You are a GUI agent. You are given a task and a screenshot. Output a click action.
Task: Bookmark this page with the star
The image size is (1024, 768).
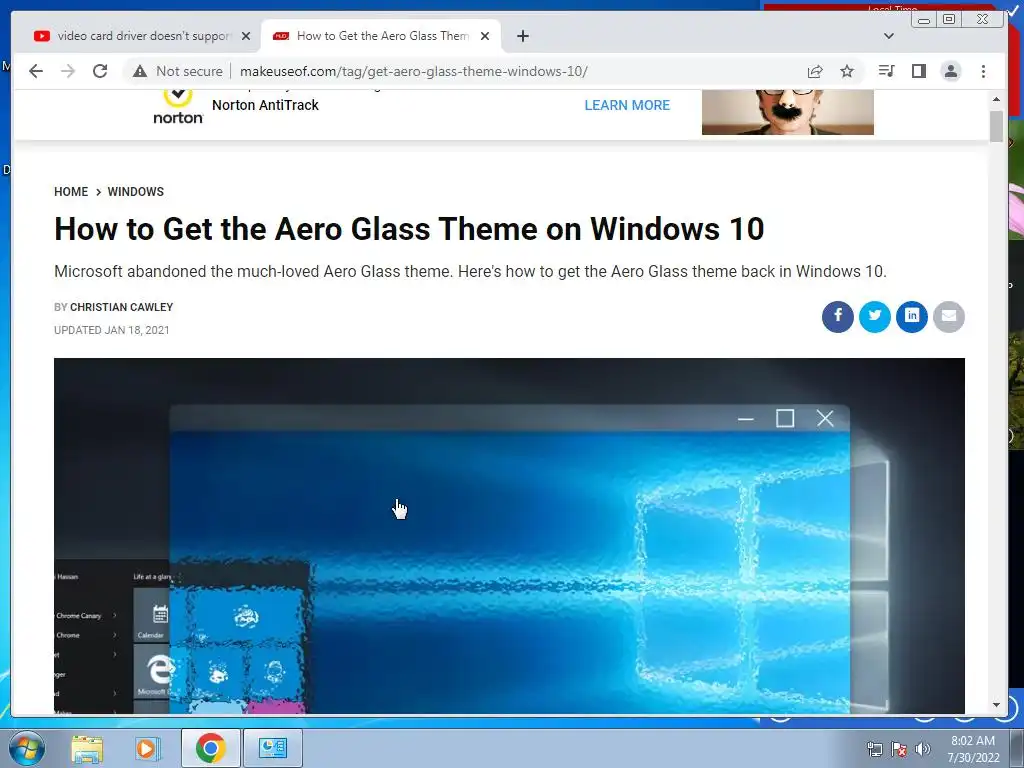(x=847, y=71)
